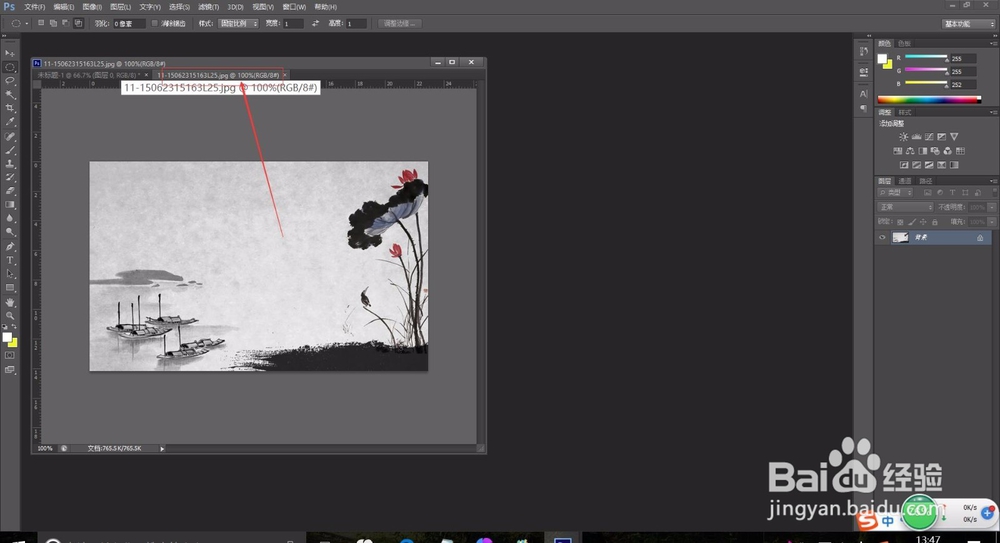
Task: Click the R channel red slider
Action: click(926, 58)
